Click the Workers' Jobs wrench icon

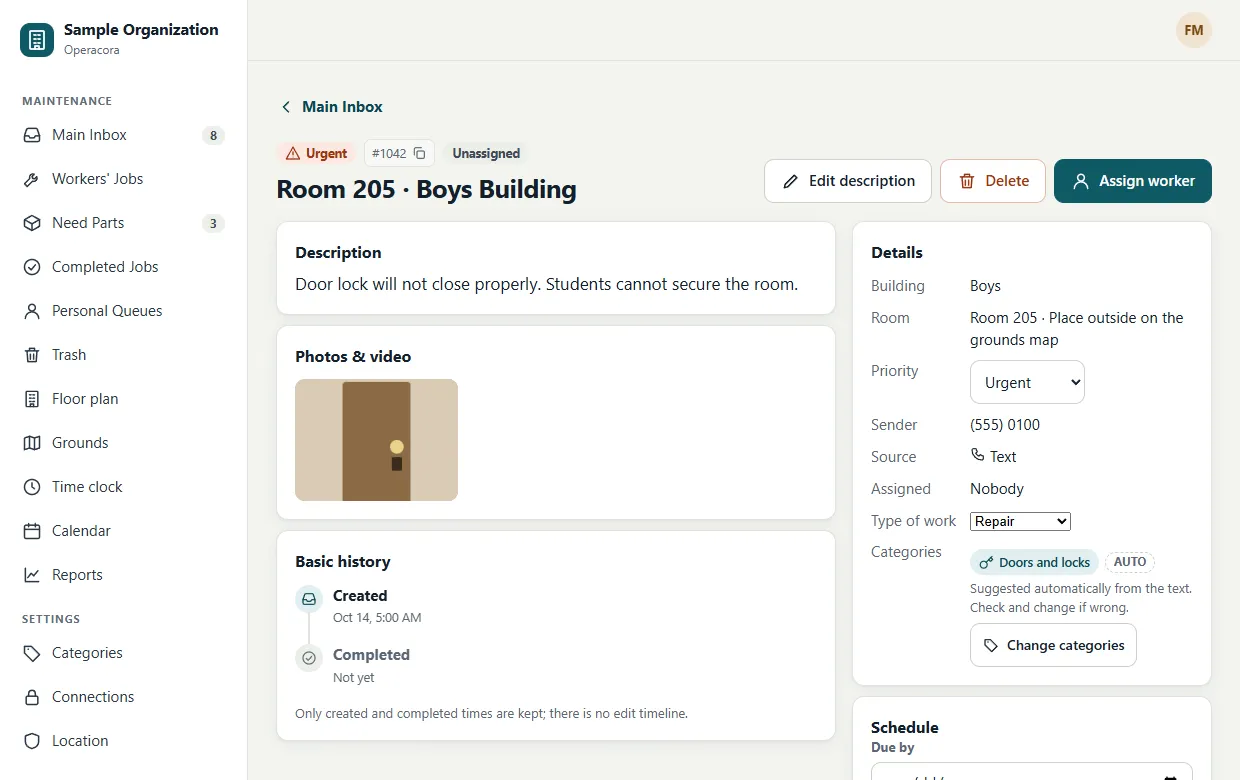(32, 179)
